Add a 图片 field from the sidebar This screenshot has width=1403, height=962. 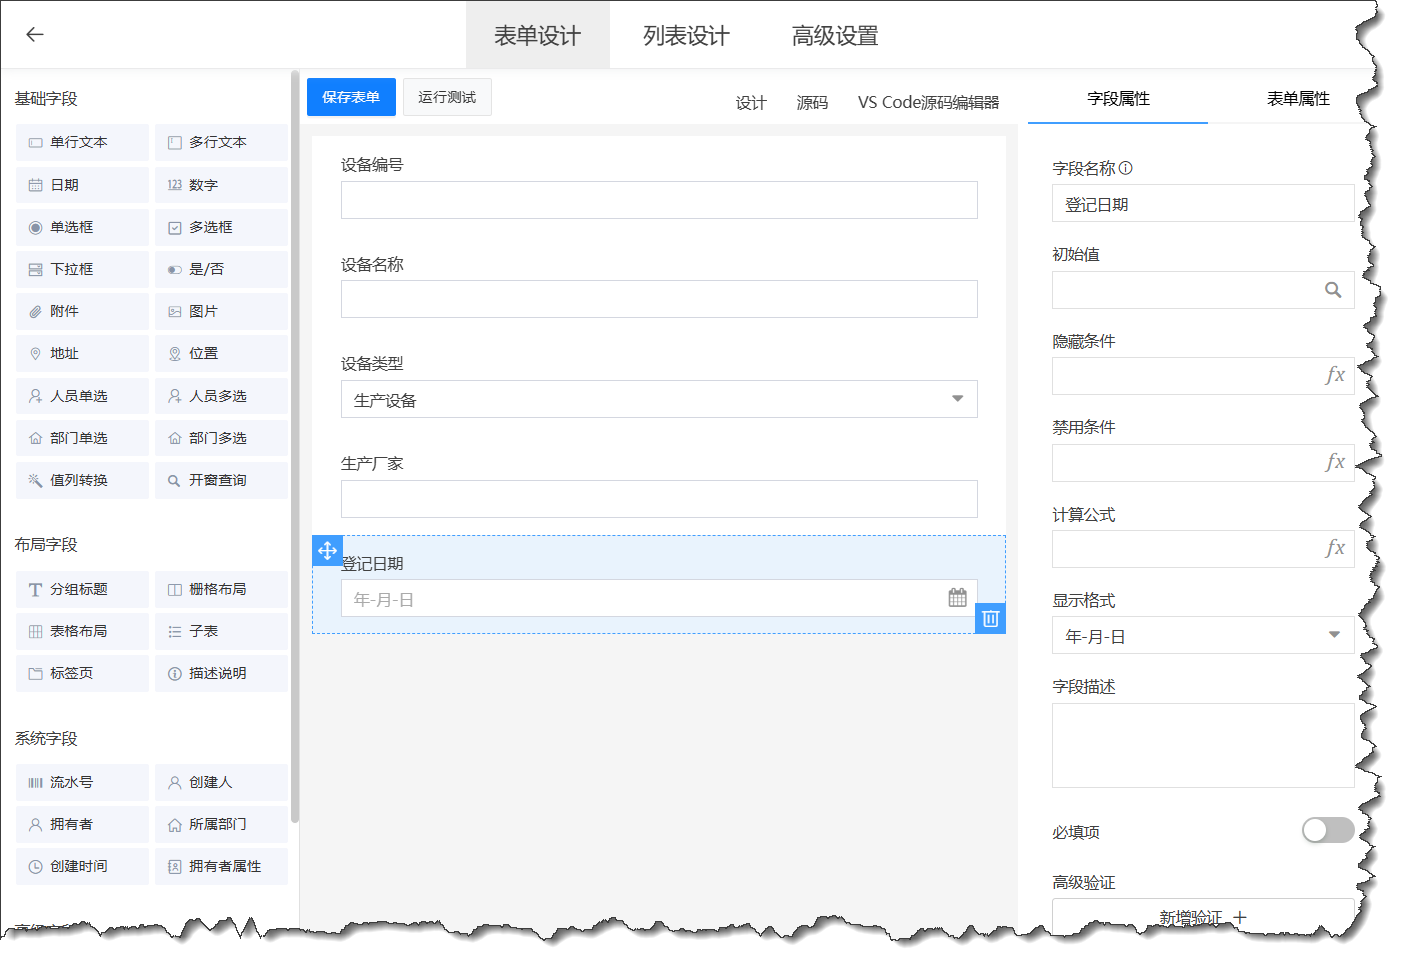[221, 311]
